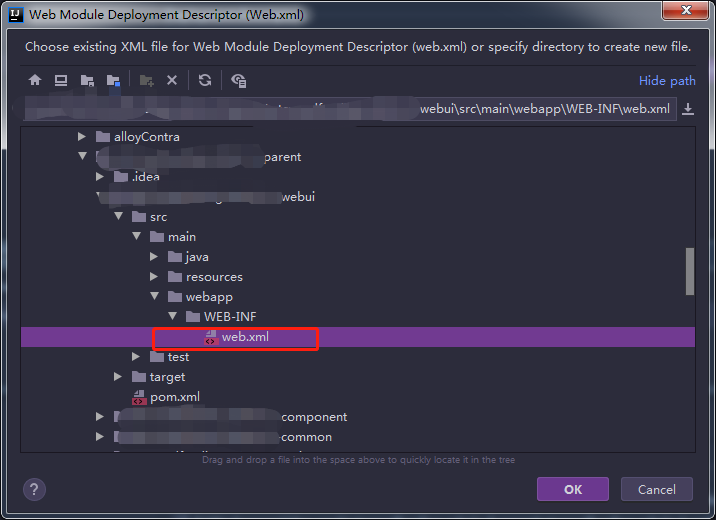Click the Hide path link
This screenshot has width=716, height=520.
pos(667,81)
